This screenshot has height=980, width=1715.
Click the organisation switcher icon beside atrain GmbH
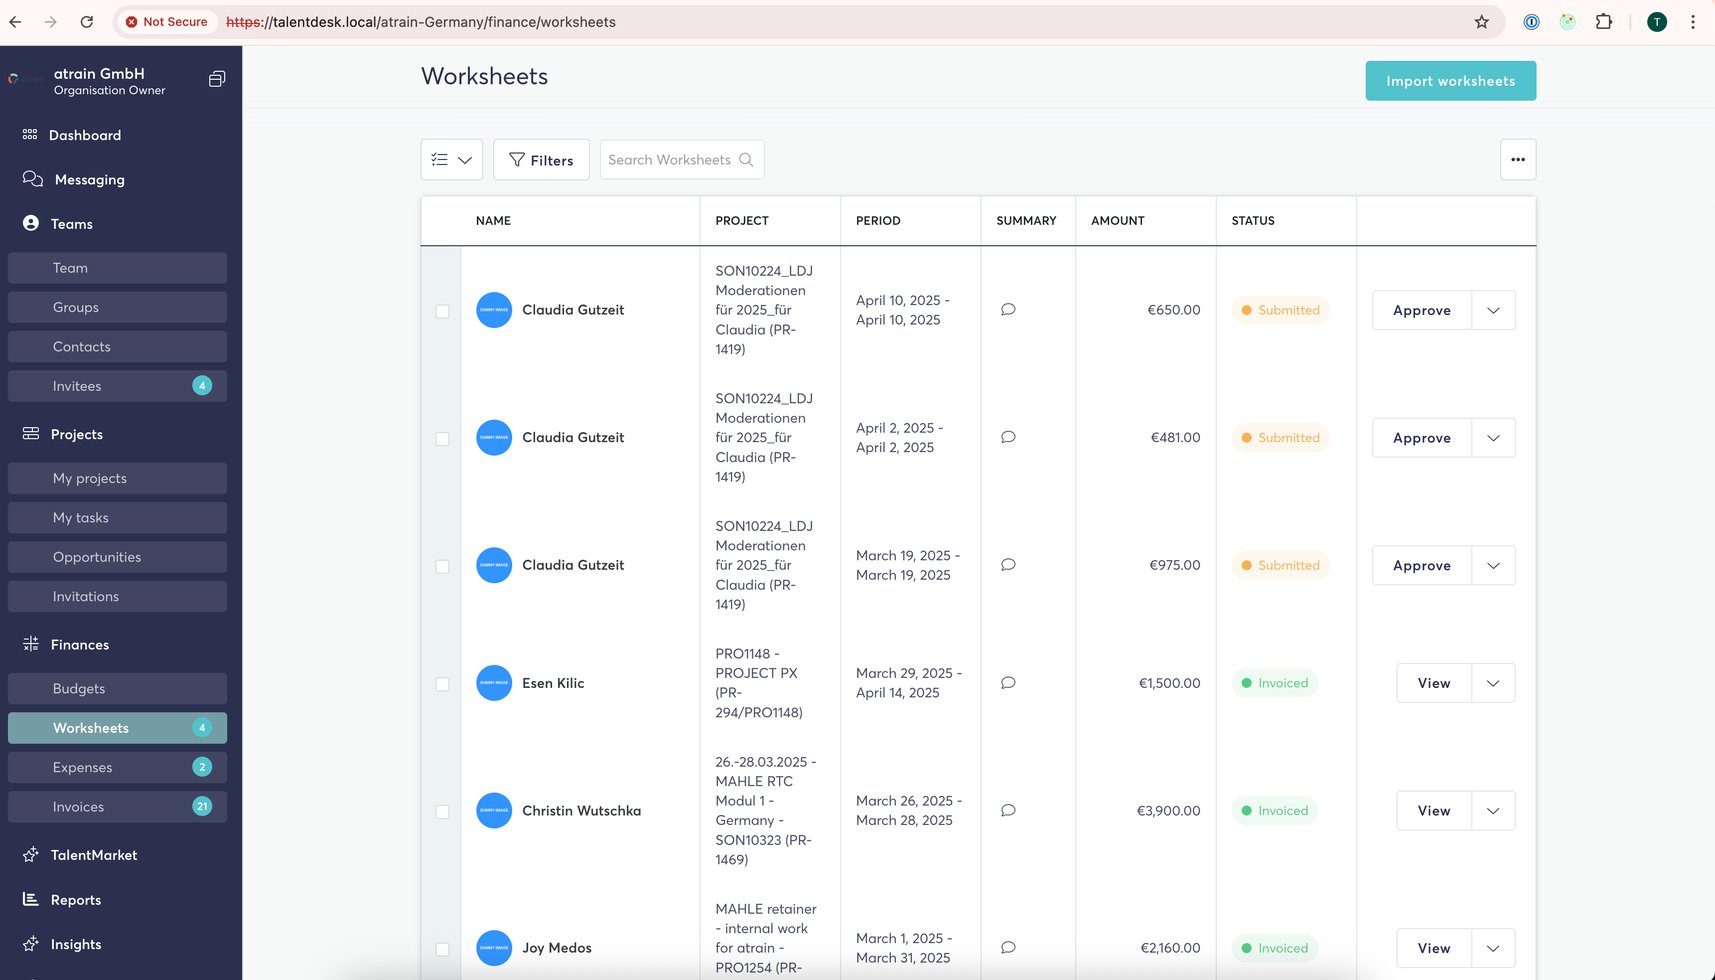coord(216,79)
